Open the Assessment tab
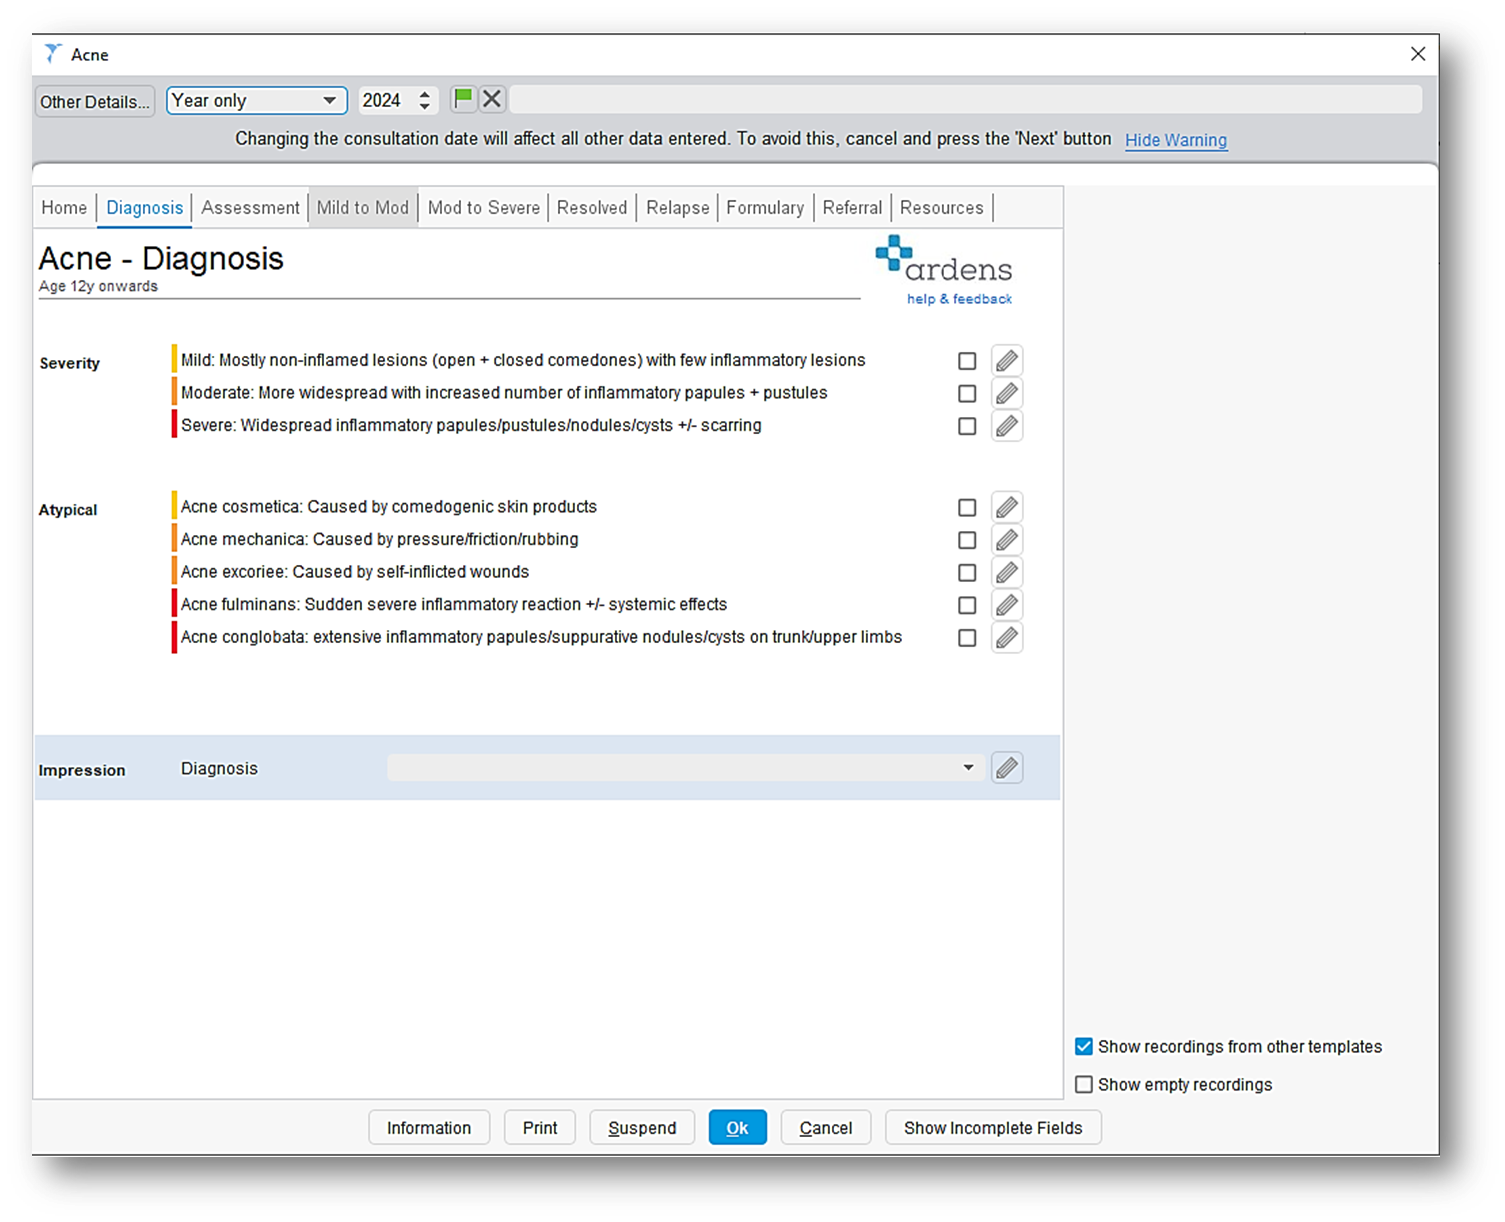The width and height of the screenshot is (1505, 1222). (250, 207)
